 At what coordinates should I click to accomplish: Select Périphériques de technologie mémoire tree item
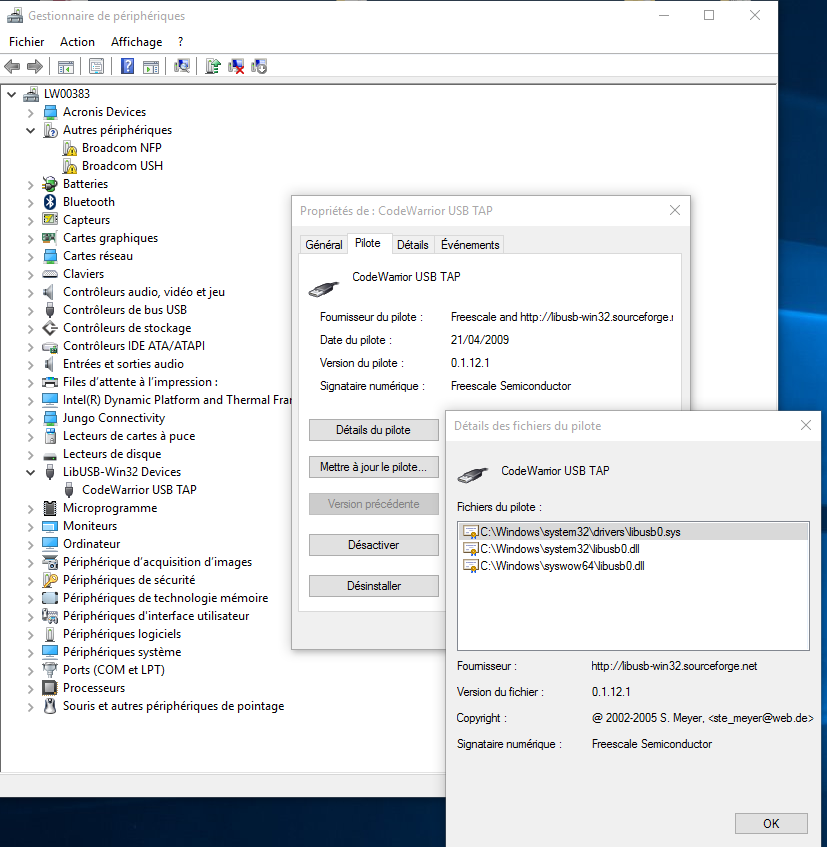(165, 598)
